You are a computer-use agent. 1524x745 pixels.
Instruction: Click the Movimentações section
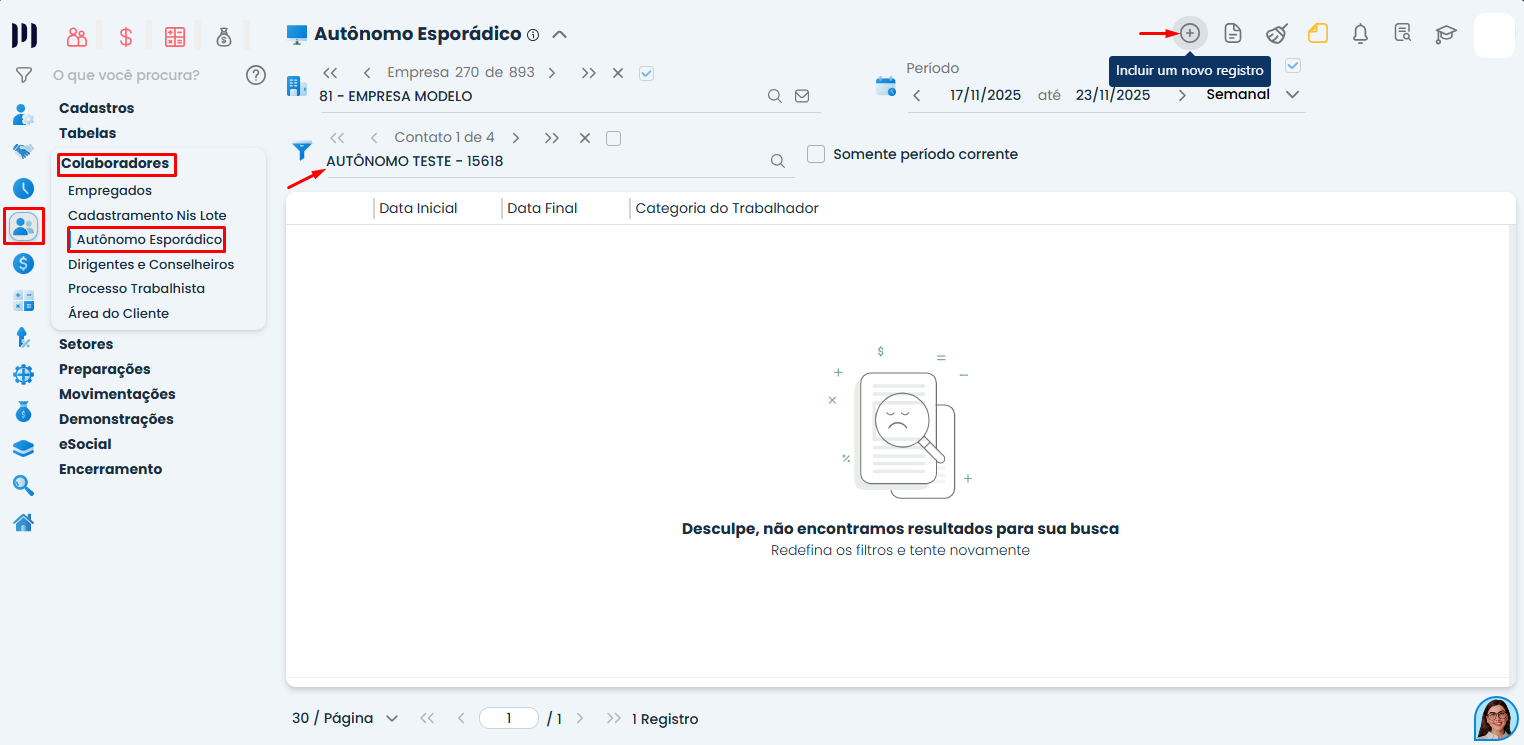(117, 394)
